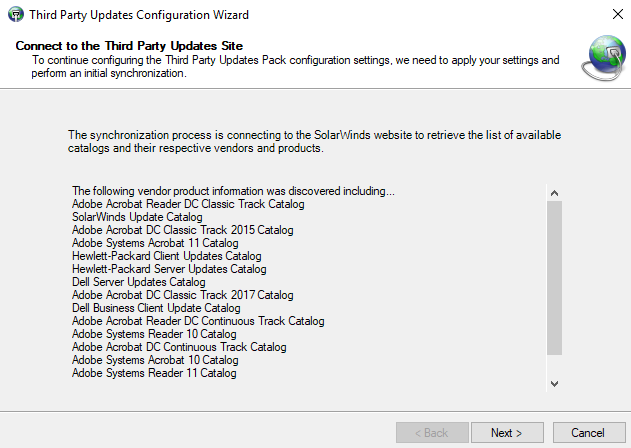This screenshot has height=448, width=631.
Task: Click the Dell Server Updates Catalog line
Action: tap(138, 282)
